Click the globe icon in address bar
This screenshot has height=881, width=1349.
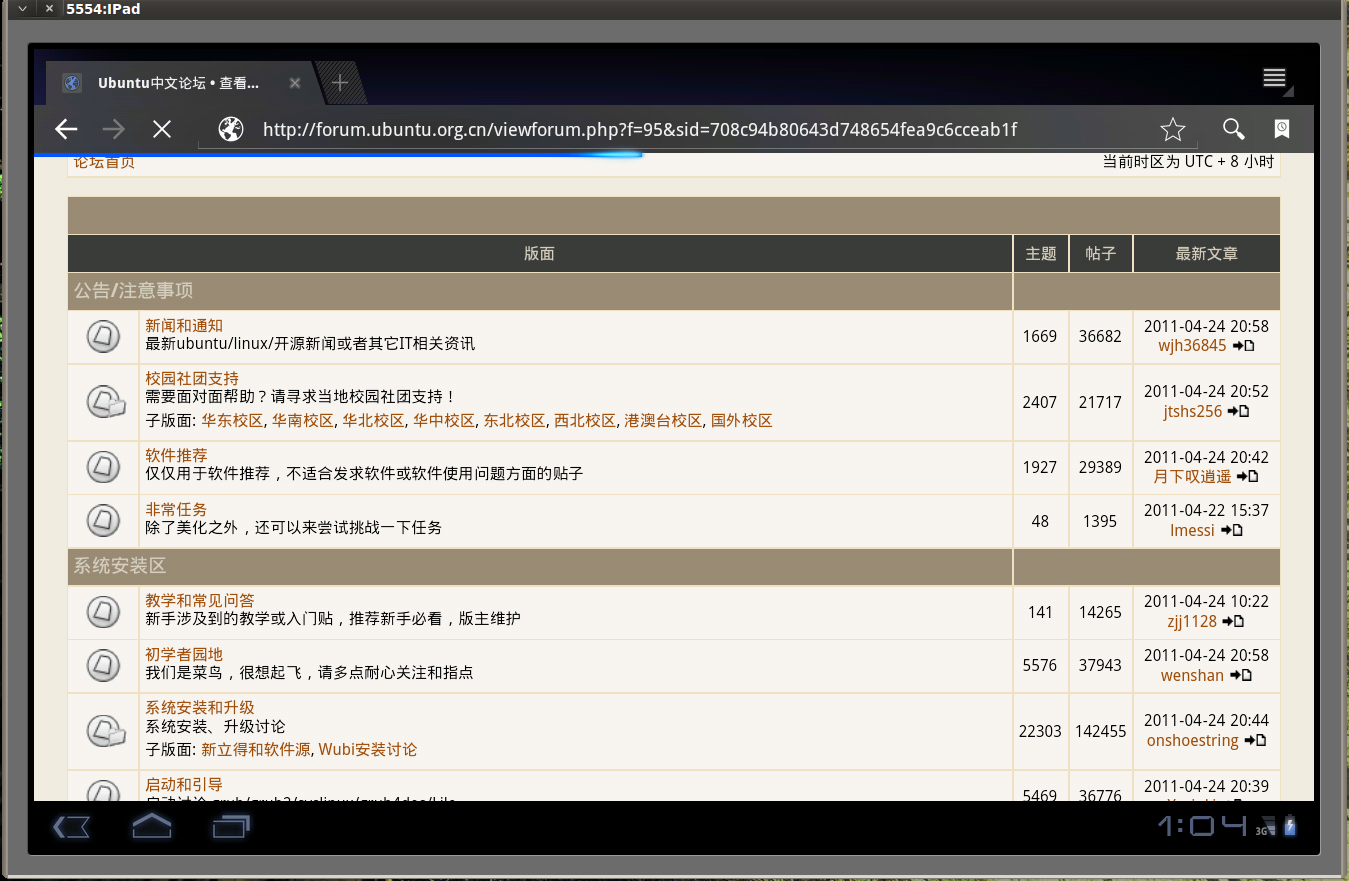pos(231,129)
